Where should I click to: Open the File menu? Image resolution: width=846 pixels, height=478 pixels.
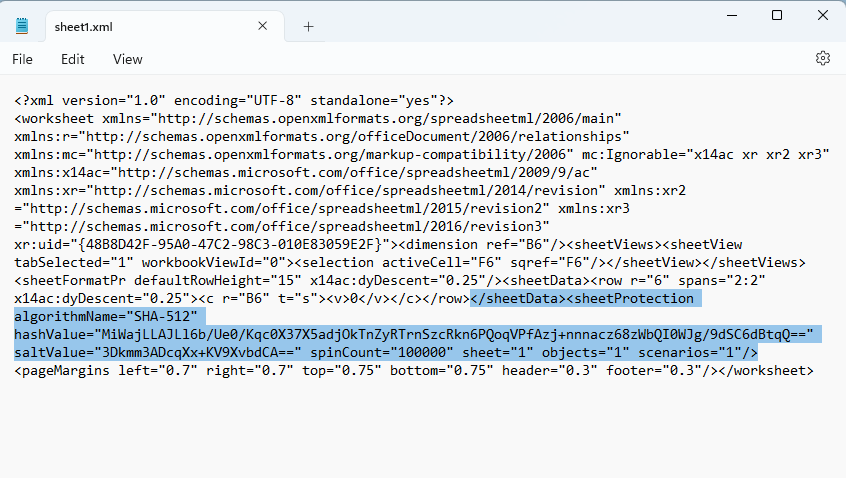click(x=22, y=59)
